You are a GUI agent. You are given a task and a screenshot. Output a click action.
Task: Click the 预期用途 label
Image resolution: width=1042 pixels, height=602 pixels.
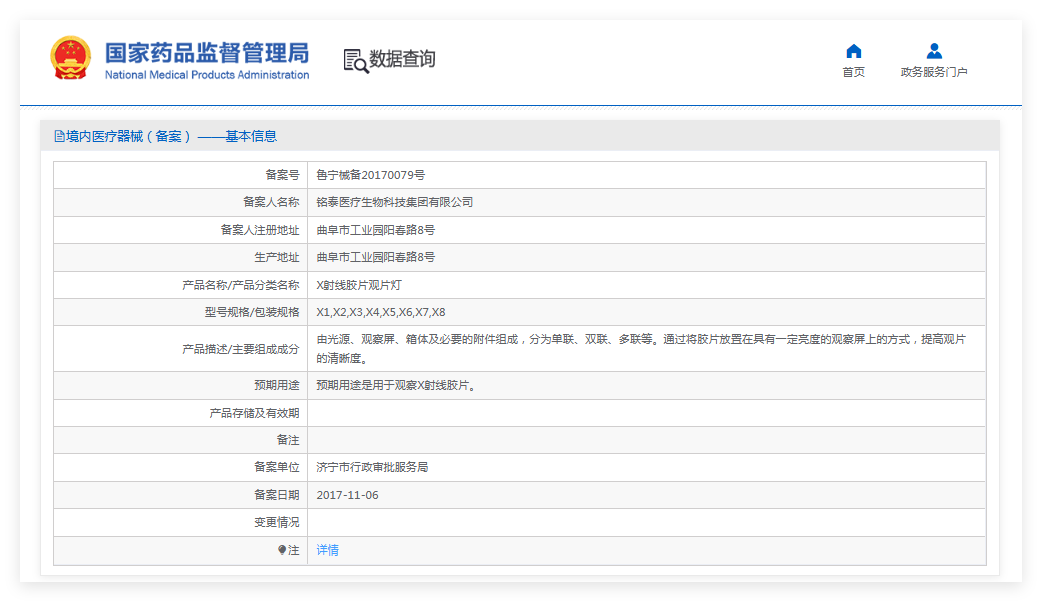coord(276,385)
